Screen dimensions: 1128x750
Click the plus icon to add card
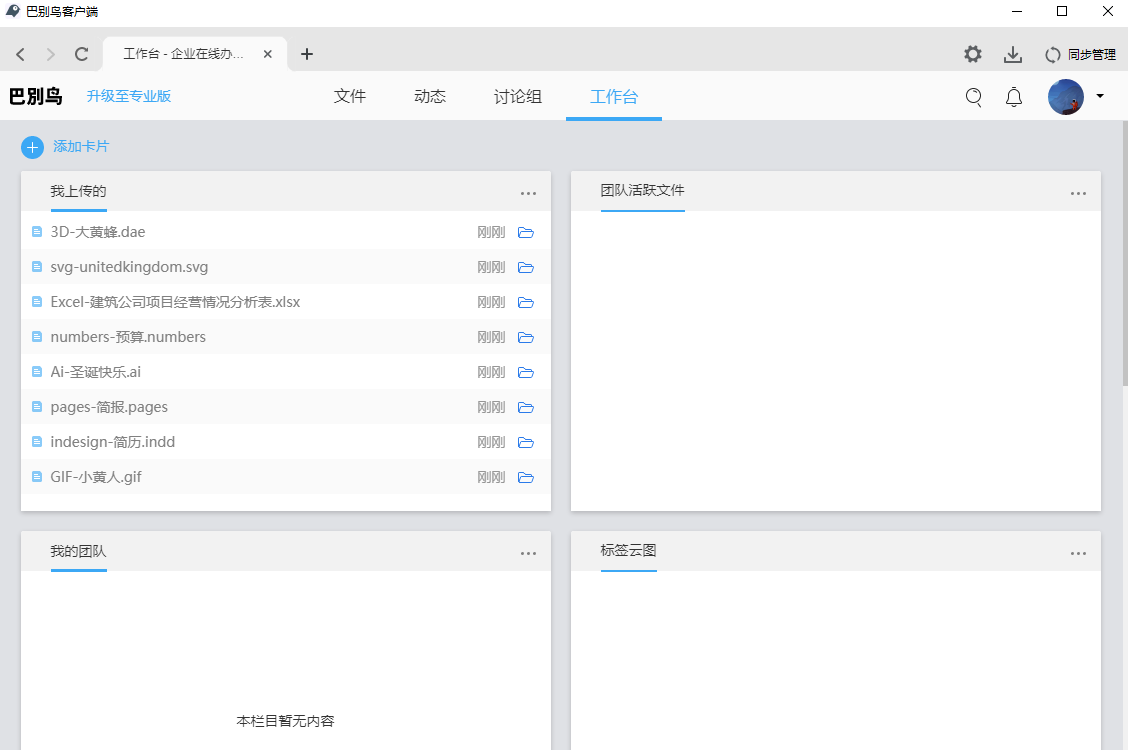click(32, 147)
